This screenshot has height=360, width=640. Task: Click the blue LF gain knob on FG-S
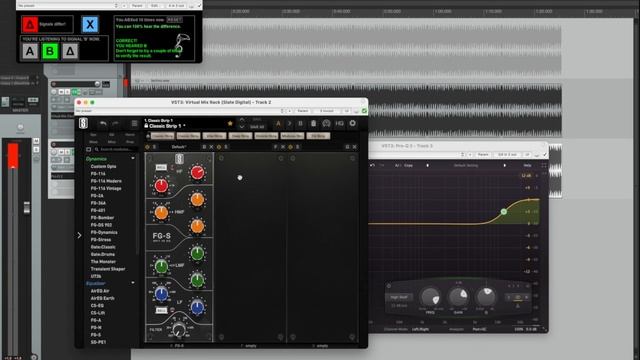point(198,307)
